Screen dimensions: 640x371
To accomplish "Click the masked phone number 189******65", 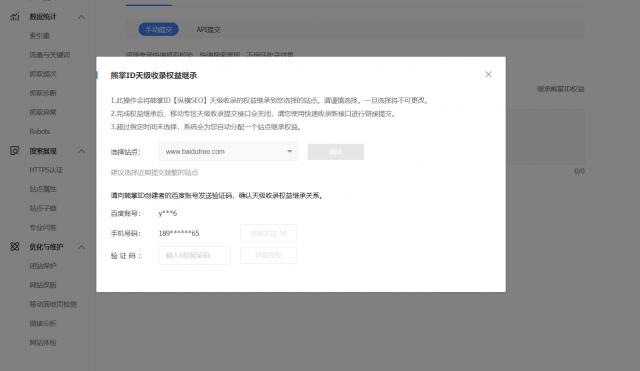I will (179, 233).
